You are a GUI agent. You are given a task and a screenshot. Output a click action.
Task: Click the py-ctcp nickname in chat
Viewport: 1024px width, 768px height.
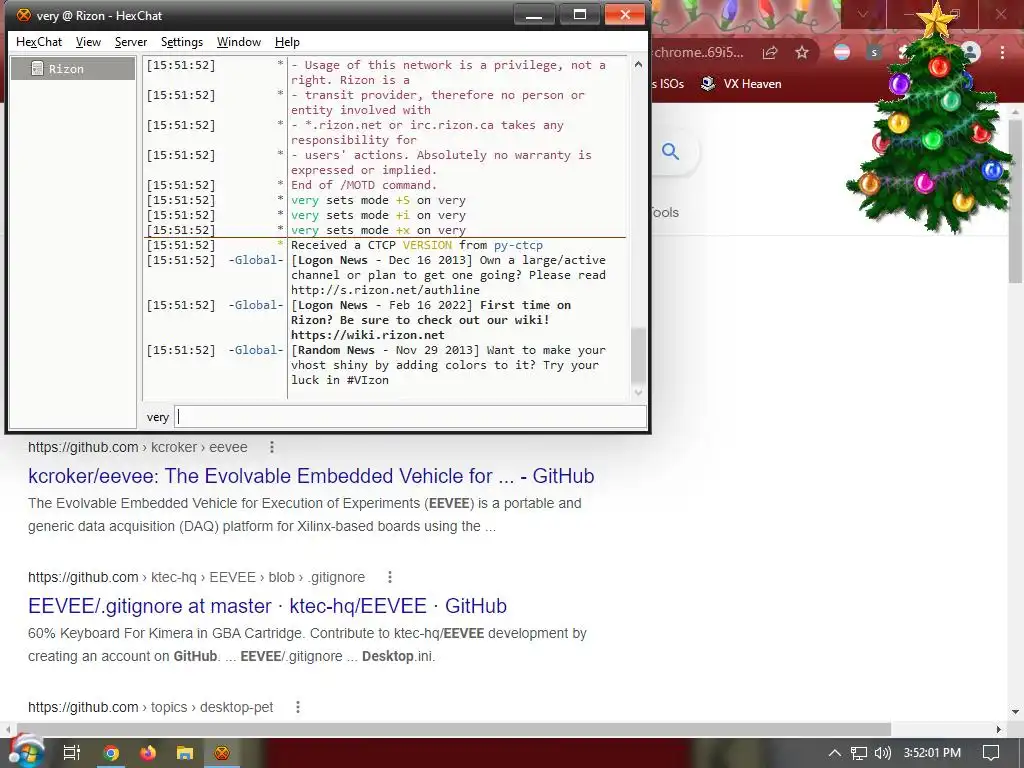coord(518,245)
